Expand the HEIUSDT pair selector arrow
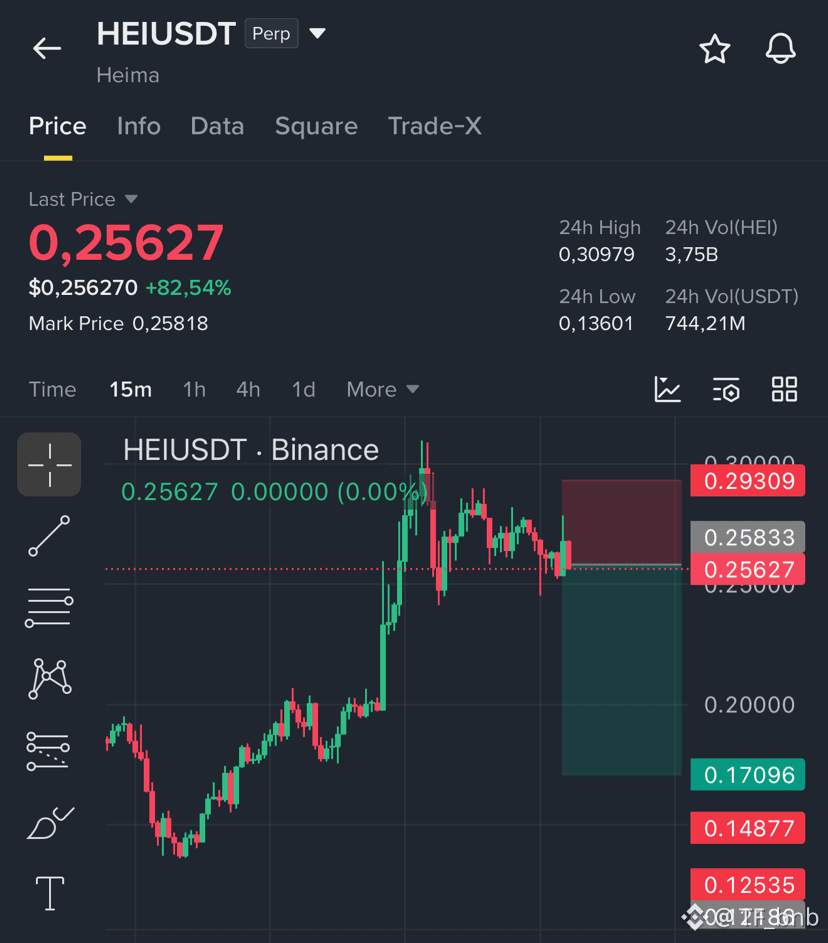The image size is (828, 943). tap(317, 33)
